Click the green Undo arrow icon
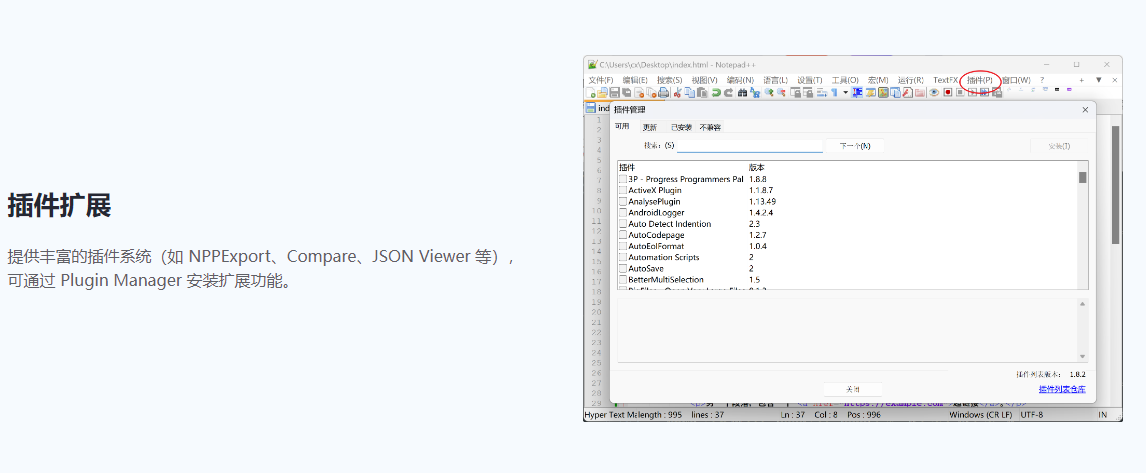 pyautogui.click(x=716, y=92)
